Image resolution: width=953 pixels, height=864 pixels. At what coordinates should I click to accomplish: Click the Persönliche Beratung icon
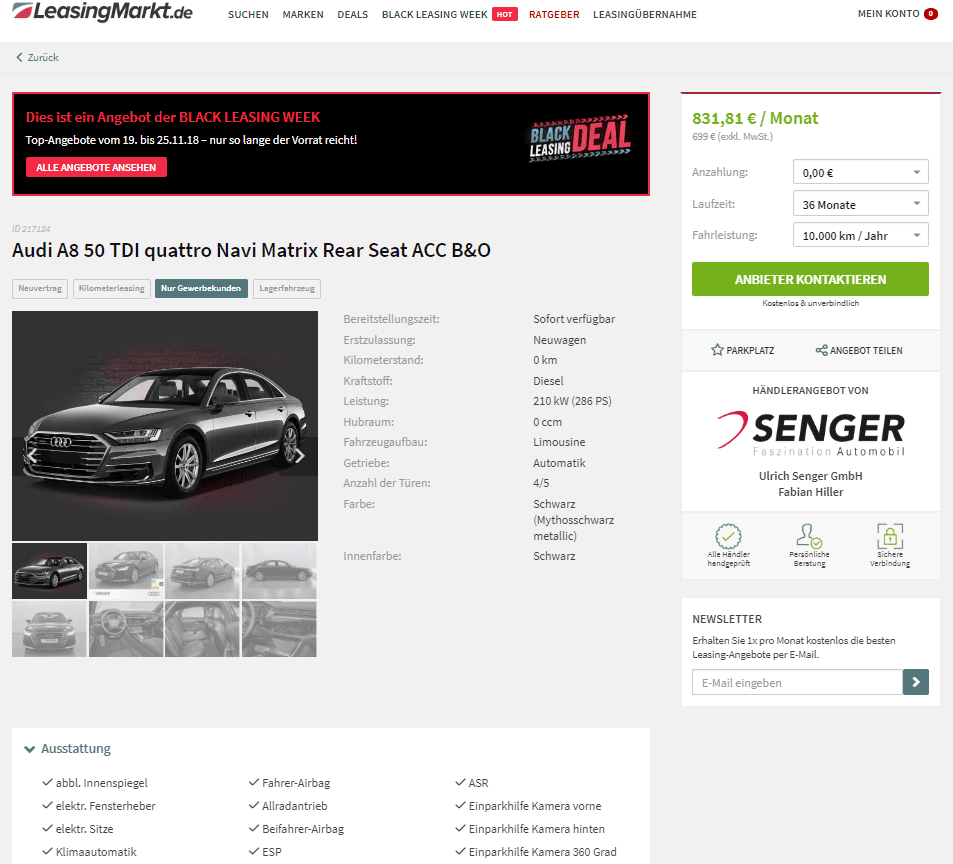coord(809,536)
